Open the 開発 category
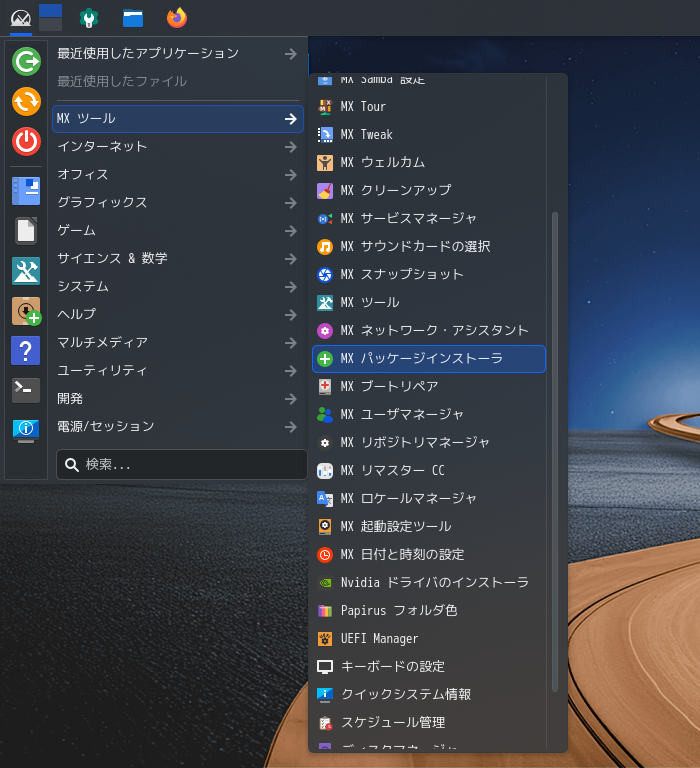The height and width of the screenshot is (768, 700). pyautogui.click(x=177, y=399)
